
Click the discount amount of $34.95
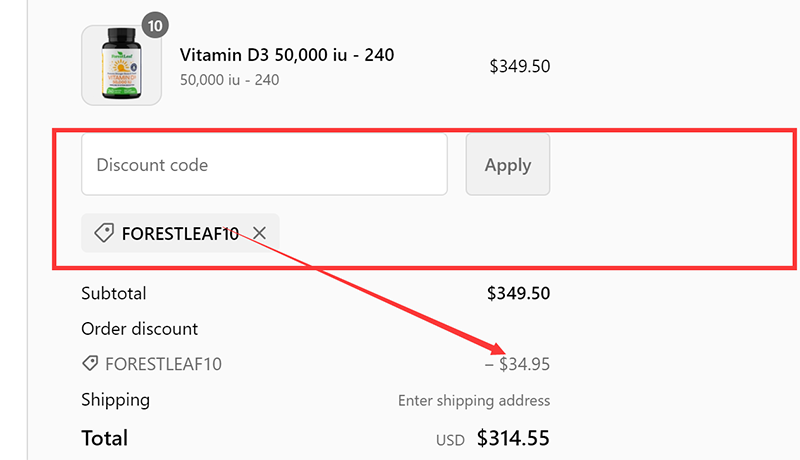pos(518,364)
